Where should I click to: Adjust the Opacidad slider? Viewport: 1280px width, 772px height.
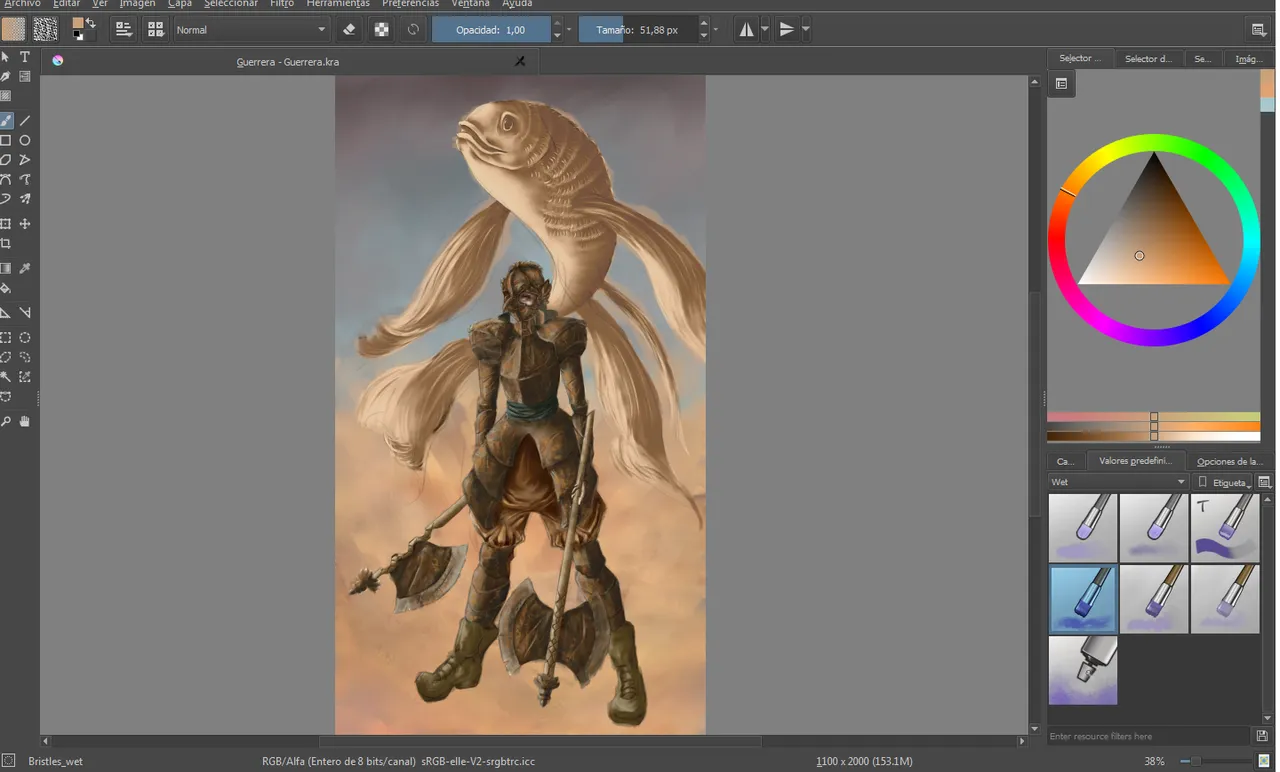coord(491,30)
